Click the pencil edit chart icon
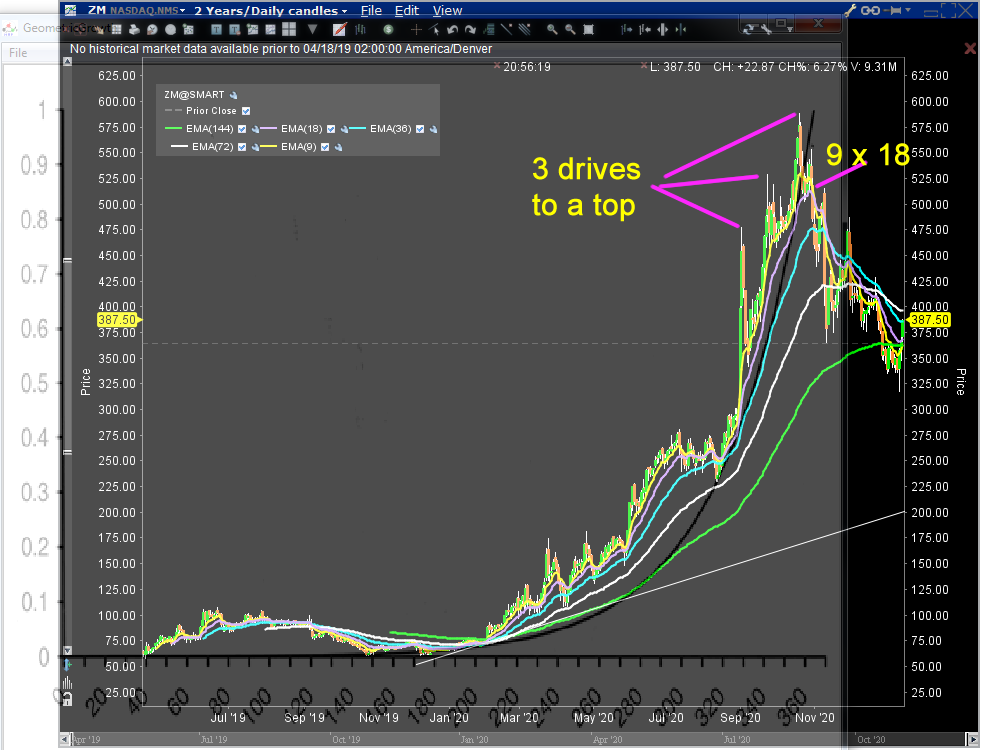This screenshot has height=750, width=992. coord(340,29)
